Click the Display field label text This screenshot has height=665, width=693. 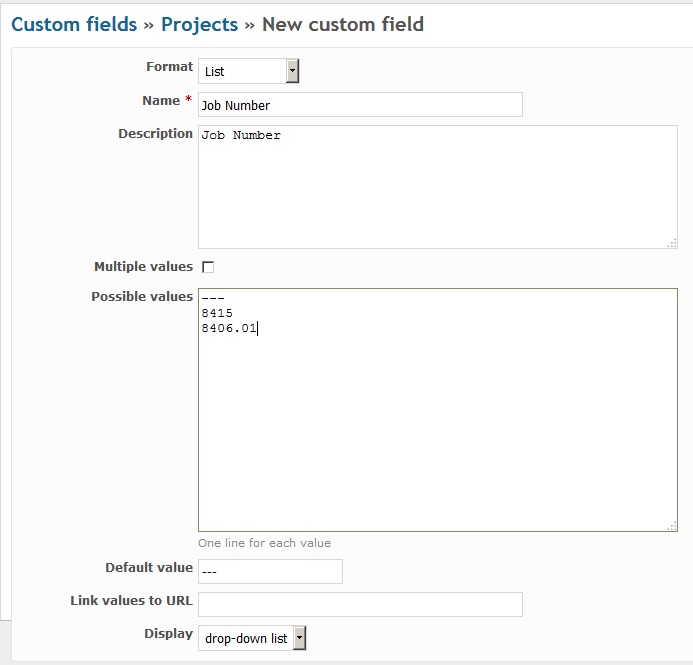(168, 634)
